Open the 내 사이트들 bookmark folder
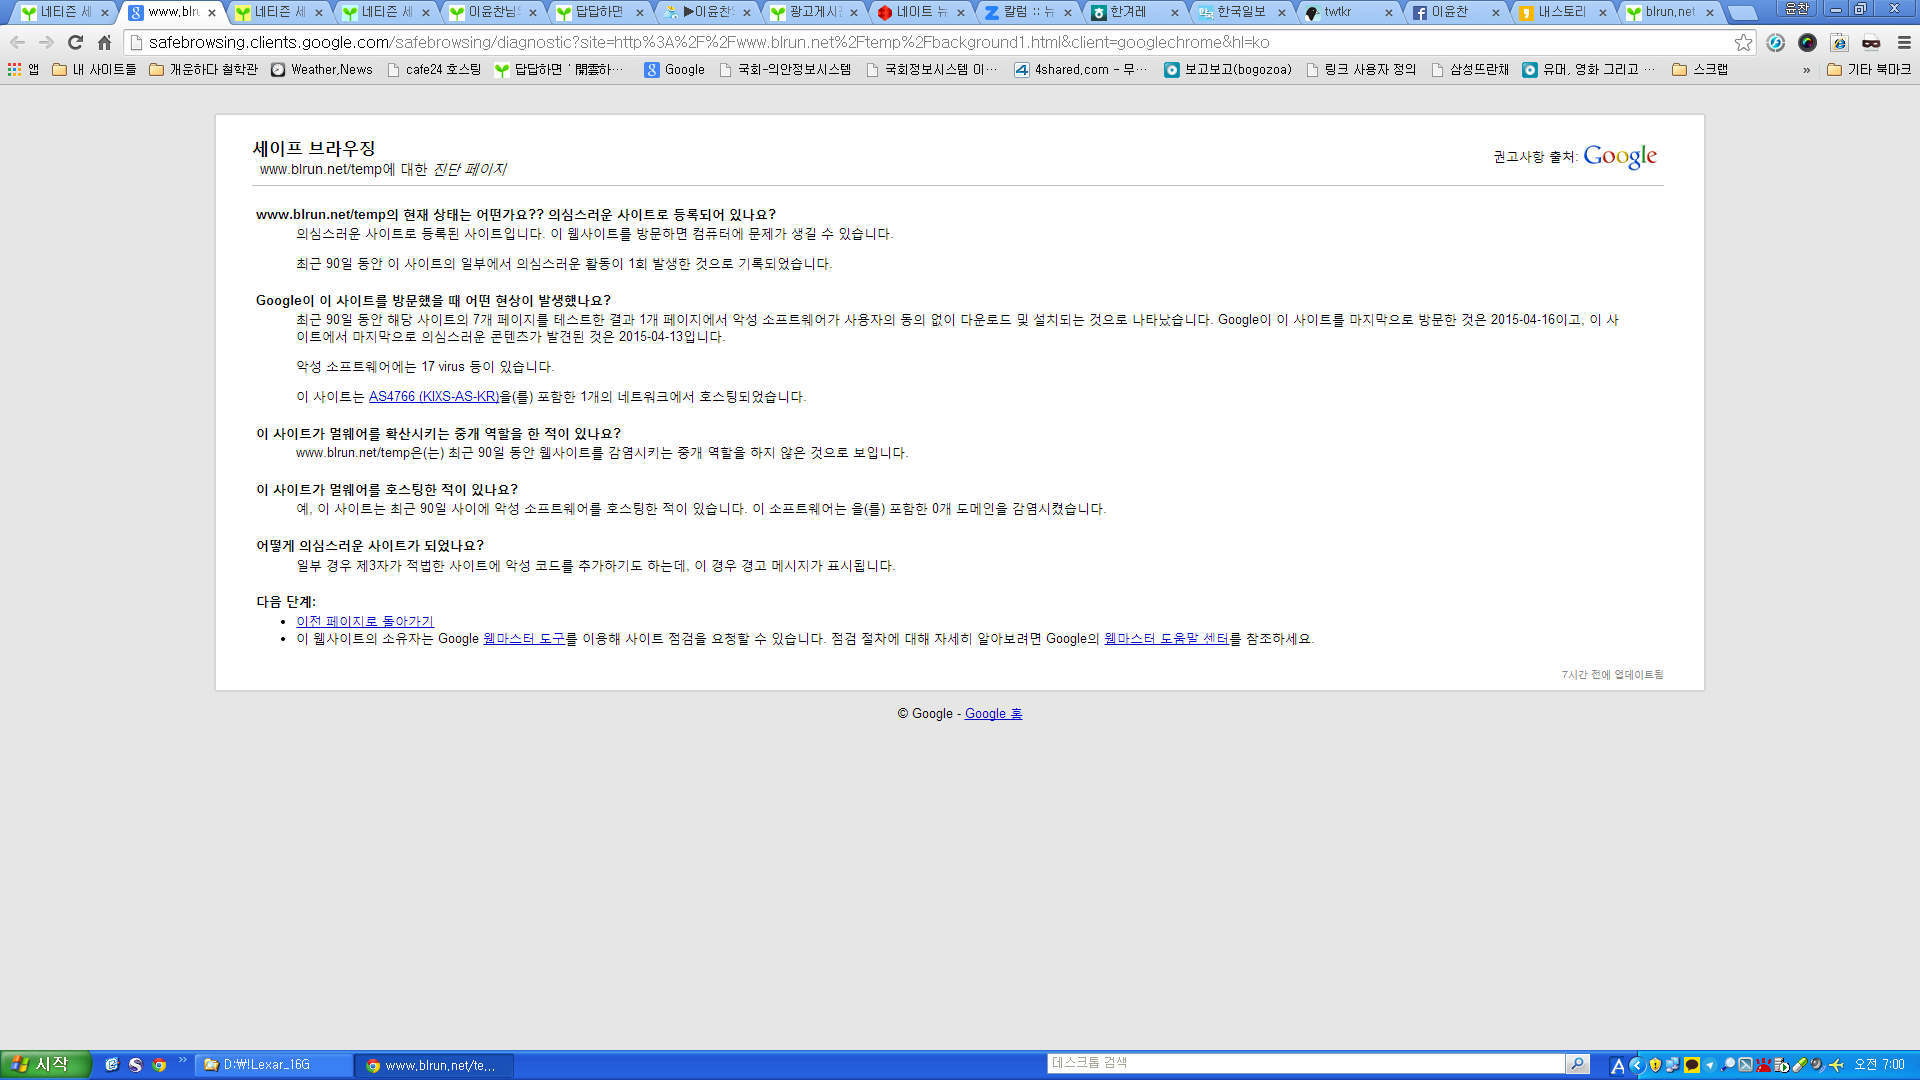The width and height of the screenshot is (1920, 1080). (94, 70)
